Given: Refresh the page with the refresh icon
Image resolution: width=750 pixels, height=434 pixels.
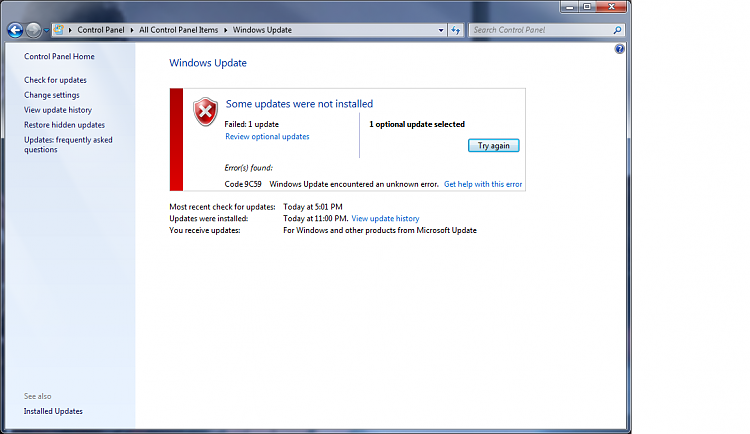Looking at the screenshot, I should point(456,30).
